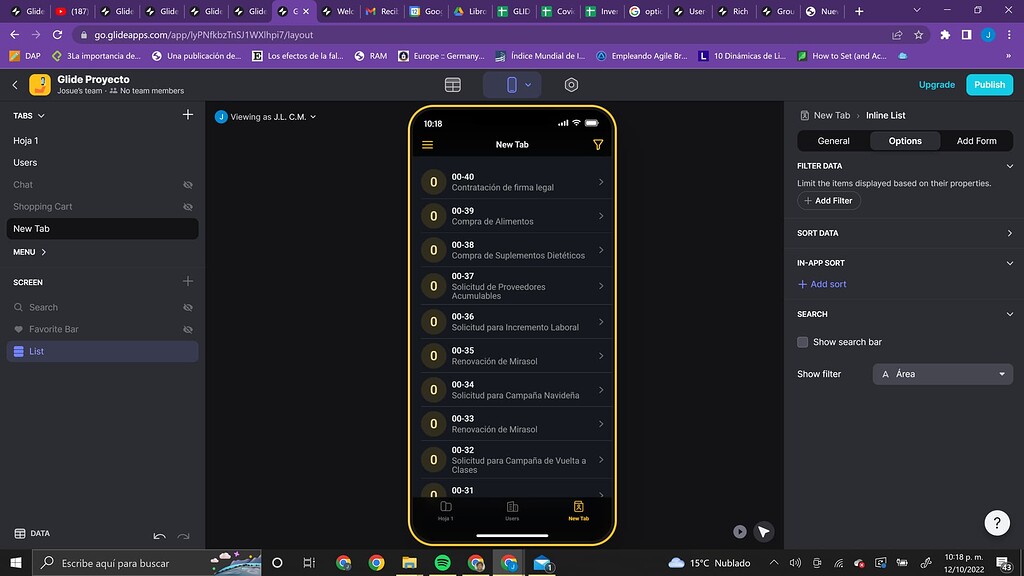
Task: Add a new screen component with the plus icon
Action: click(x=187, y=282)
